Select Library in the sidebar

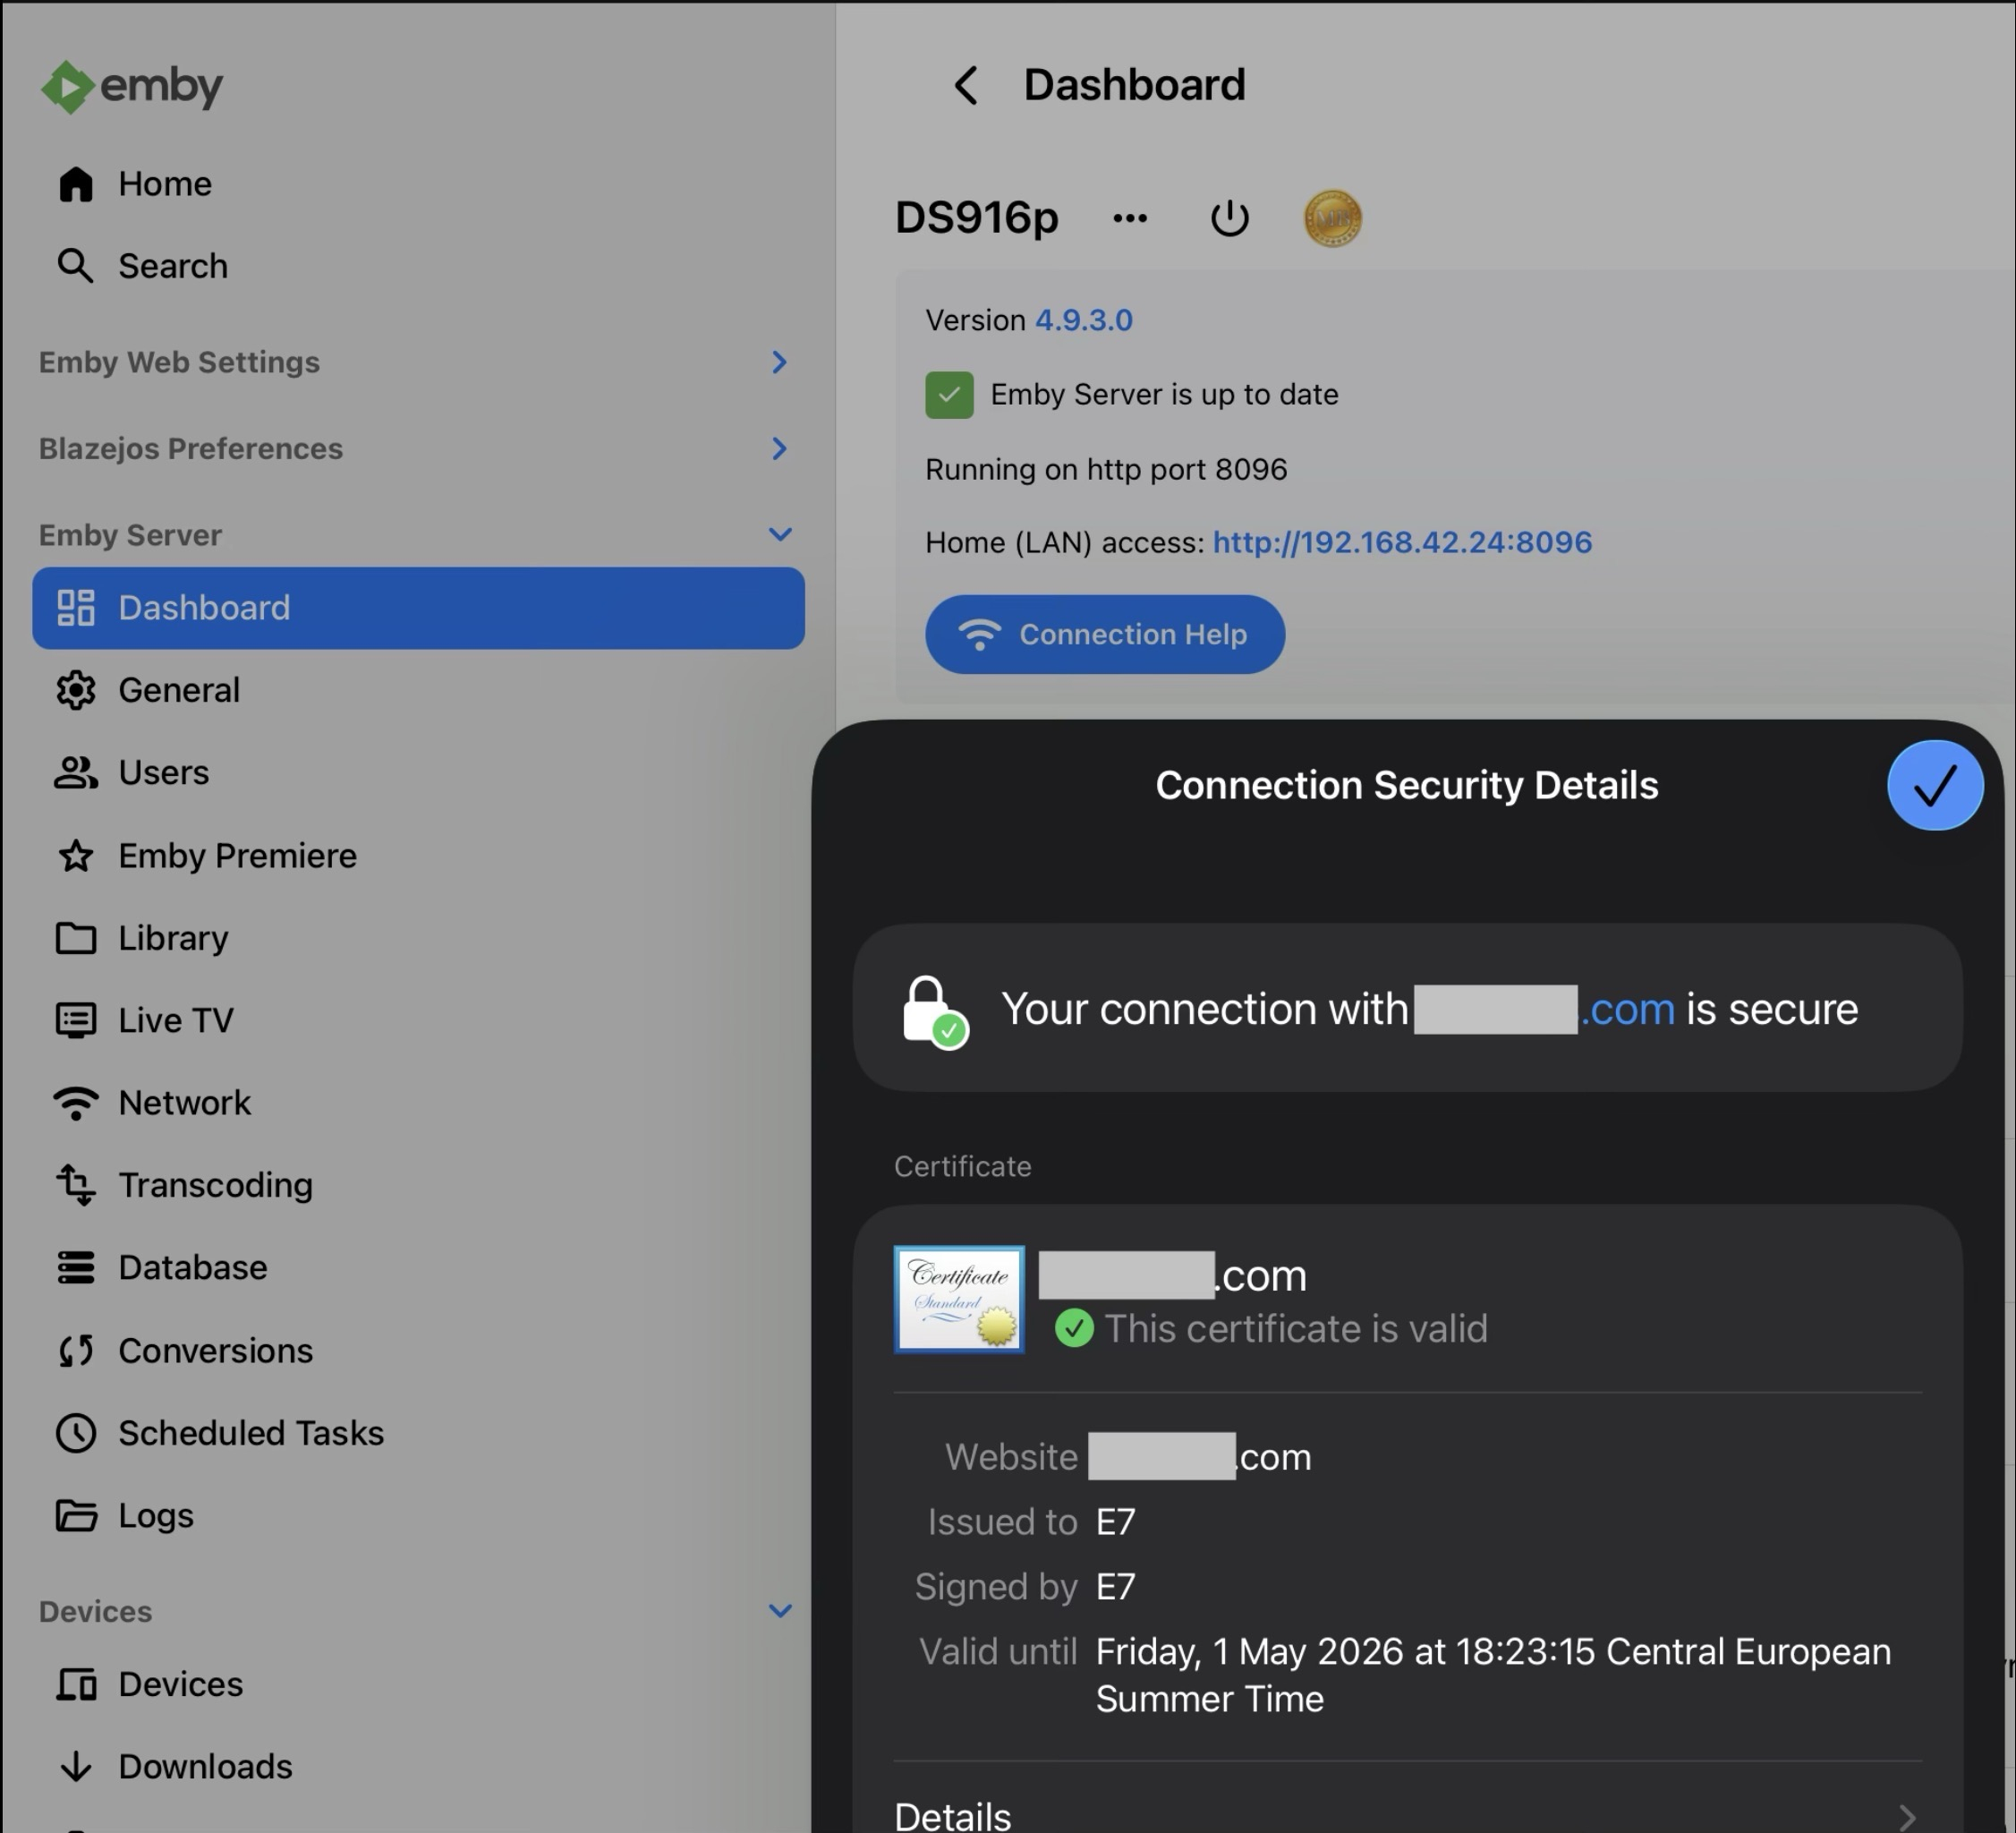tap(173, 938)
